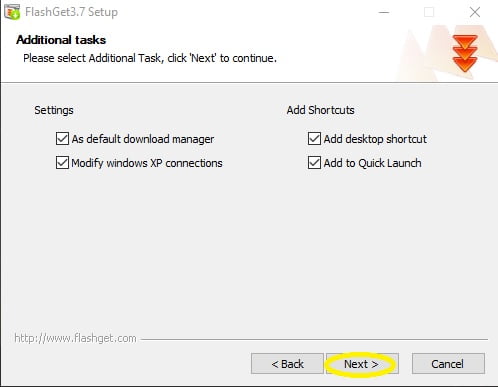
Task: Click the grayed-out maximize window button
Action: coord(429,12)
